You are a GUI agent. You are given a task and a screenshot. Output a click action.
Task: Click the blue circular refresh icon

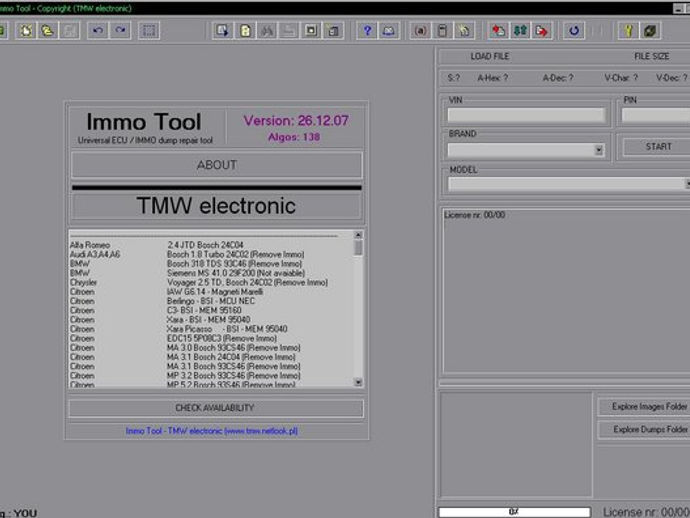pos(574,31)
